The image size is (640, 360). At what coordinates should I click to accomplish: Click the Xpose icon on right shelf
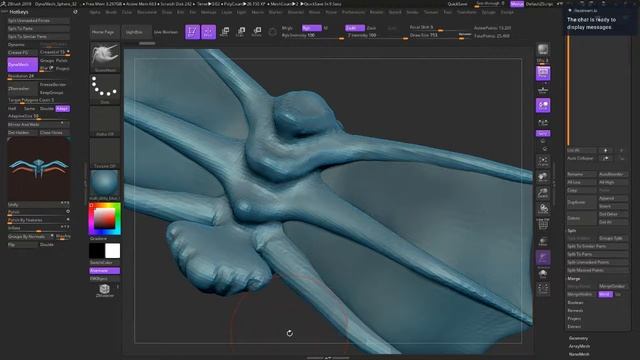[543, 289]
